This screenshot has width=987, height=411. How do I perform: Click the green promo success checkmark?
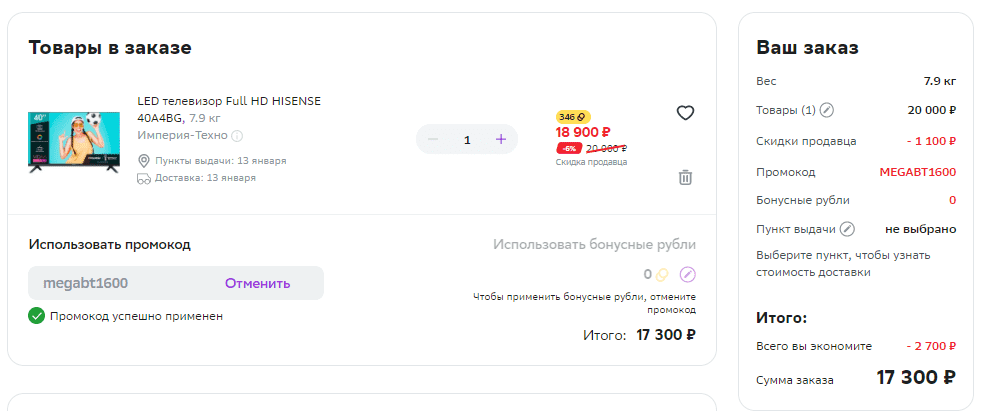(37, 316)
